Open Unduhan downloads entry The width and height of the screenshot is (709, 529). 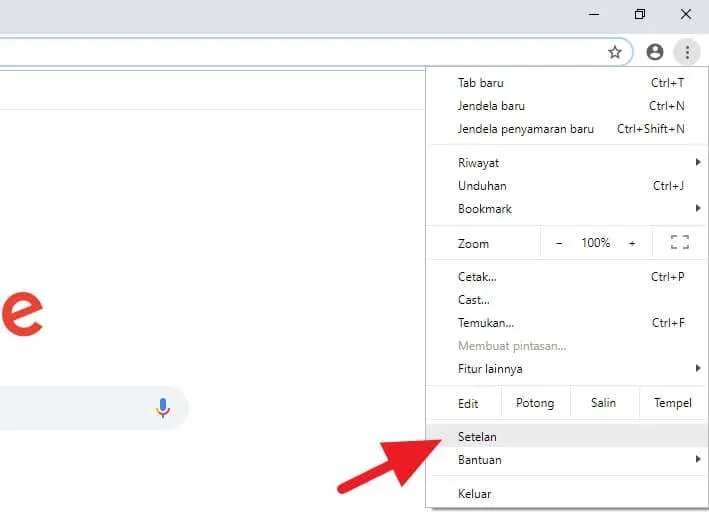coord(567,186)
